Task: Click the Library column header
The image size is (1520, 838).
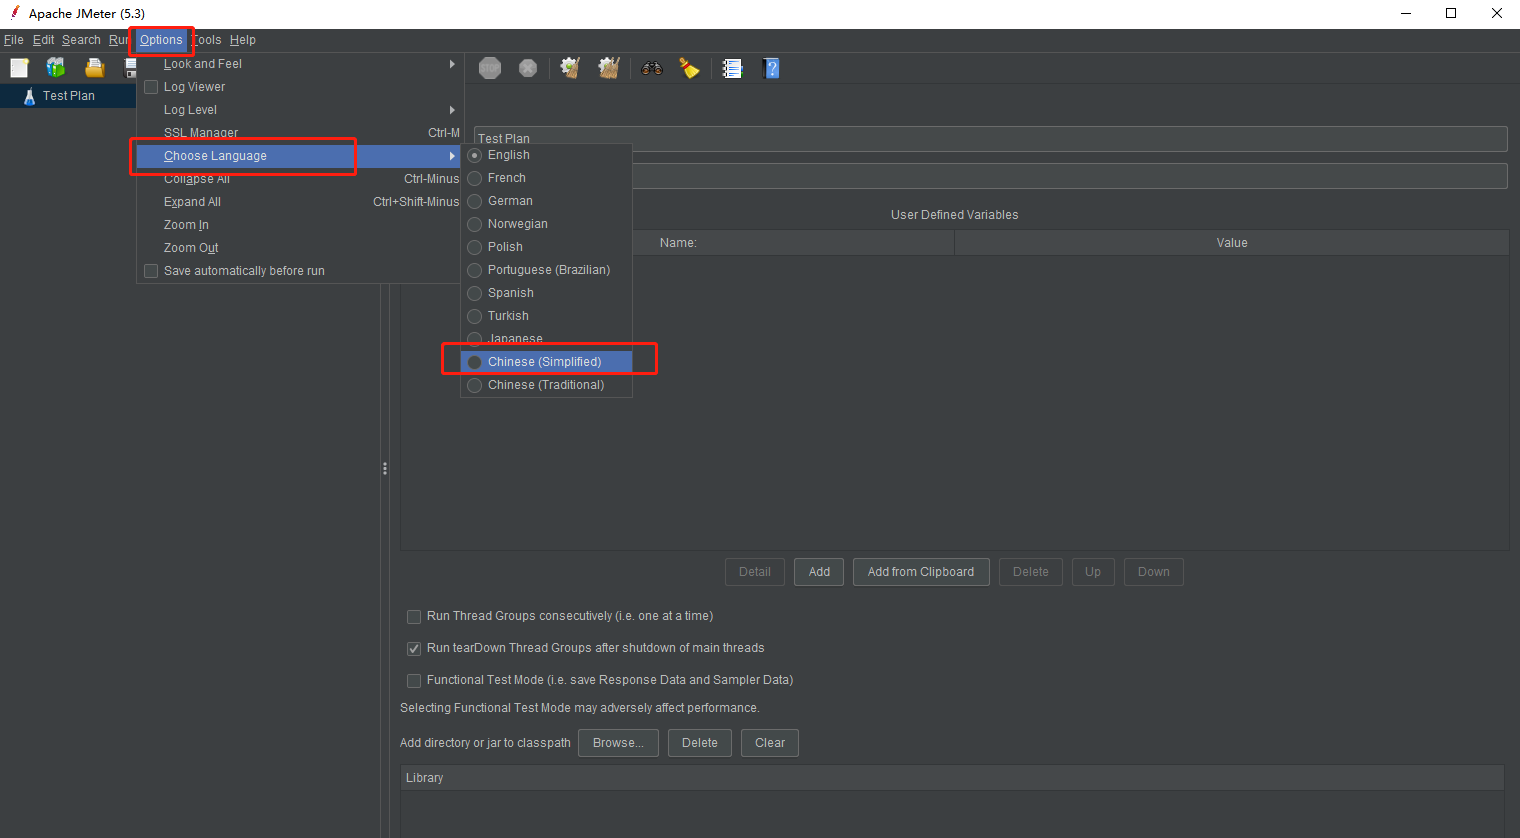Action: pos(953,778)
